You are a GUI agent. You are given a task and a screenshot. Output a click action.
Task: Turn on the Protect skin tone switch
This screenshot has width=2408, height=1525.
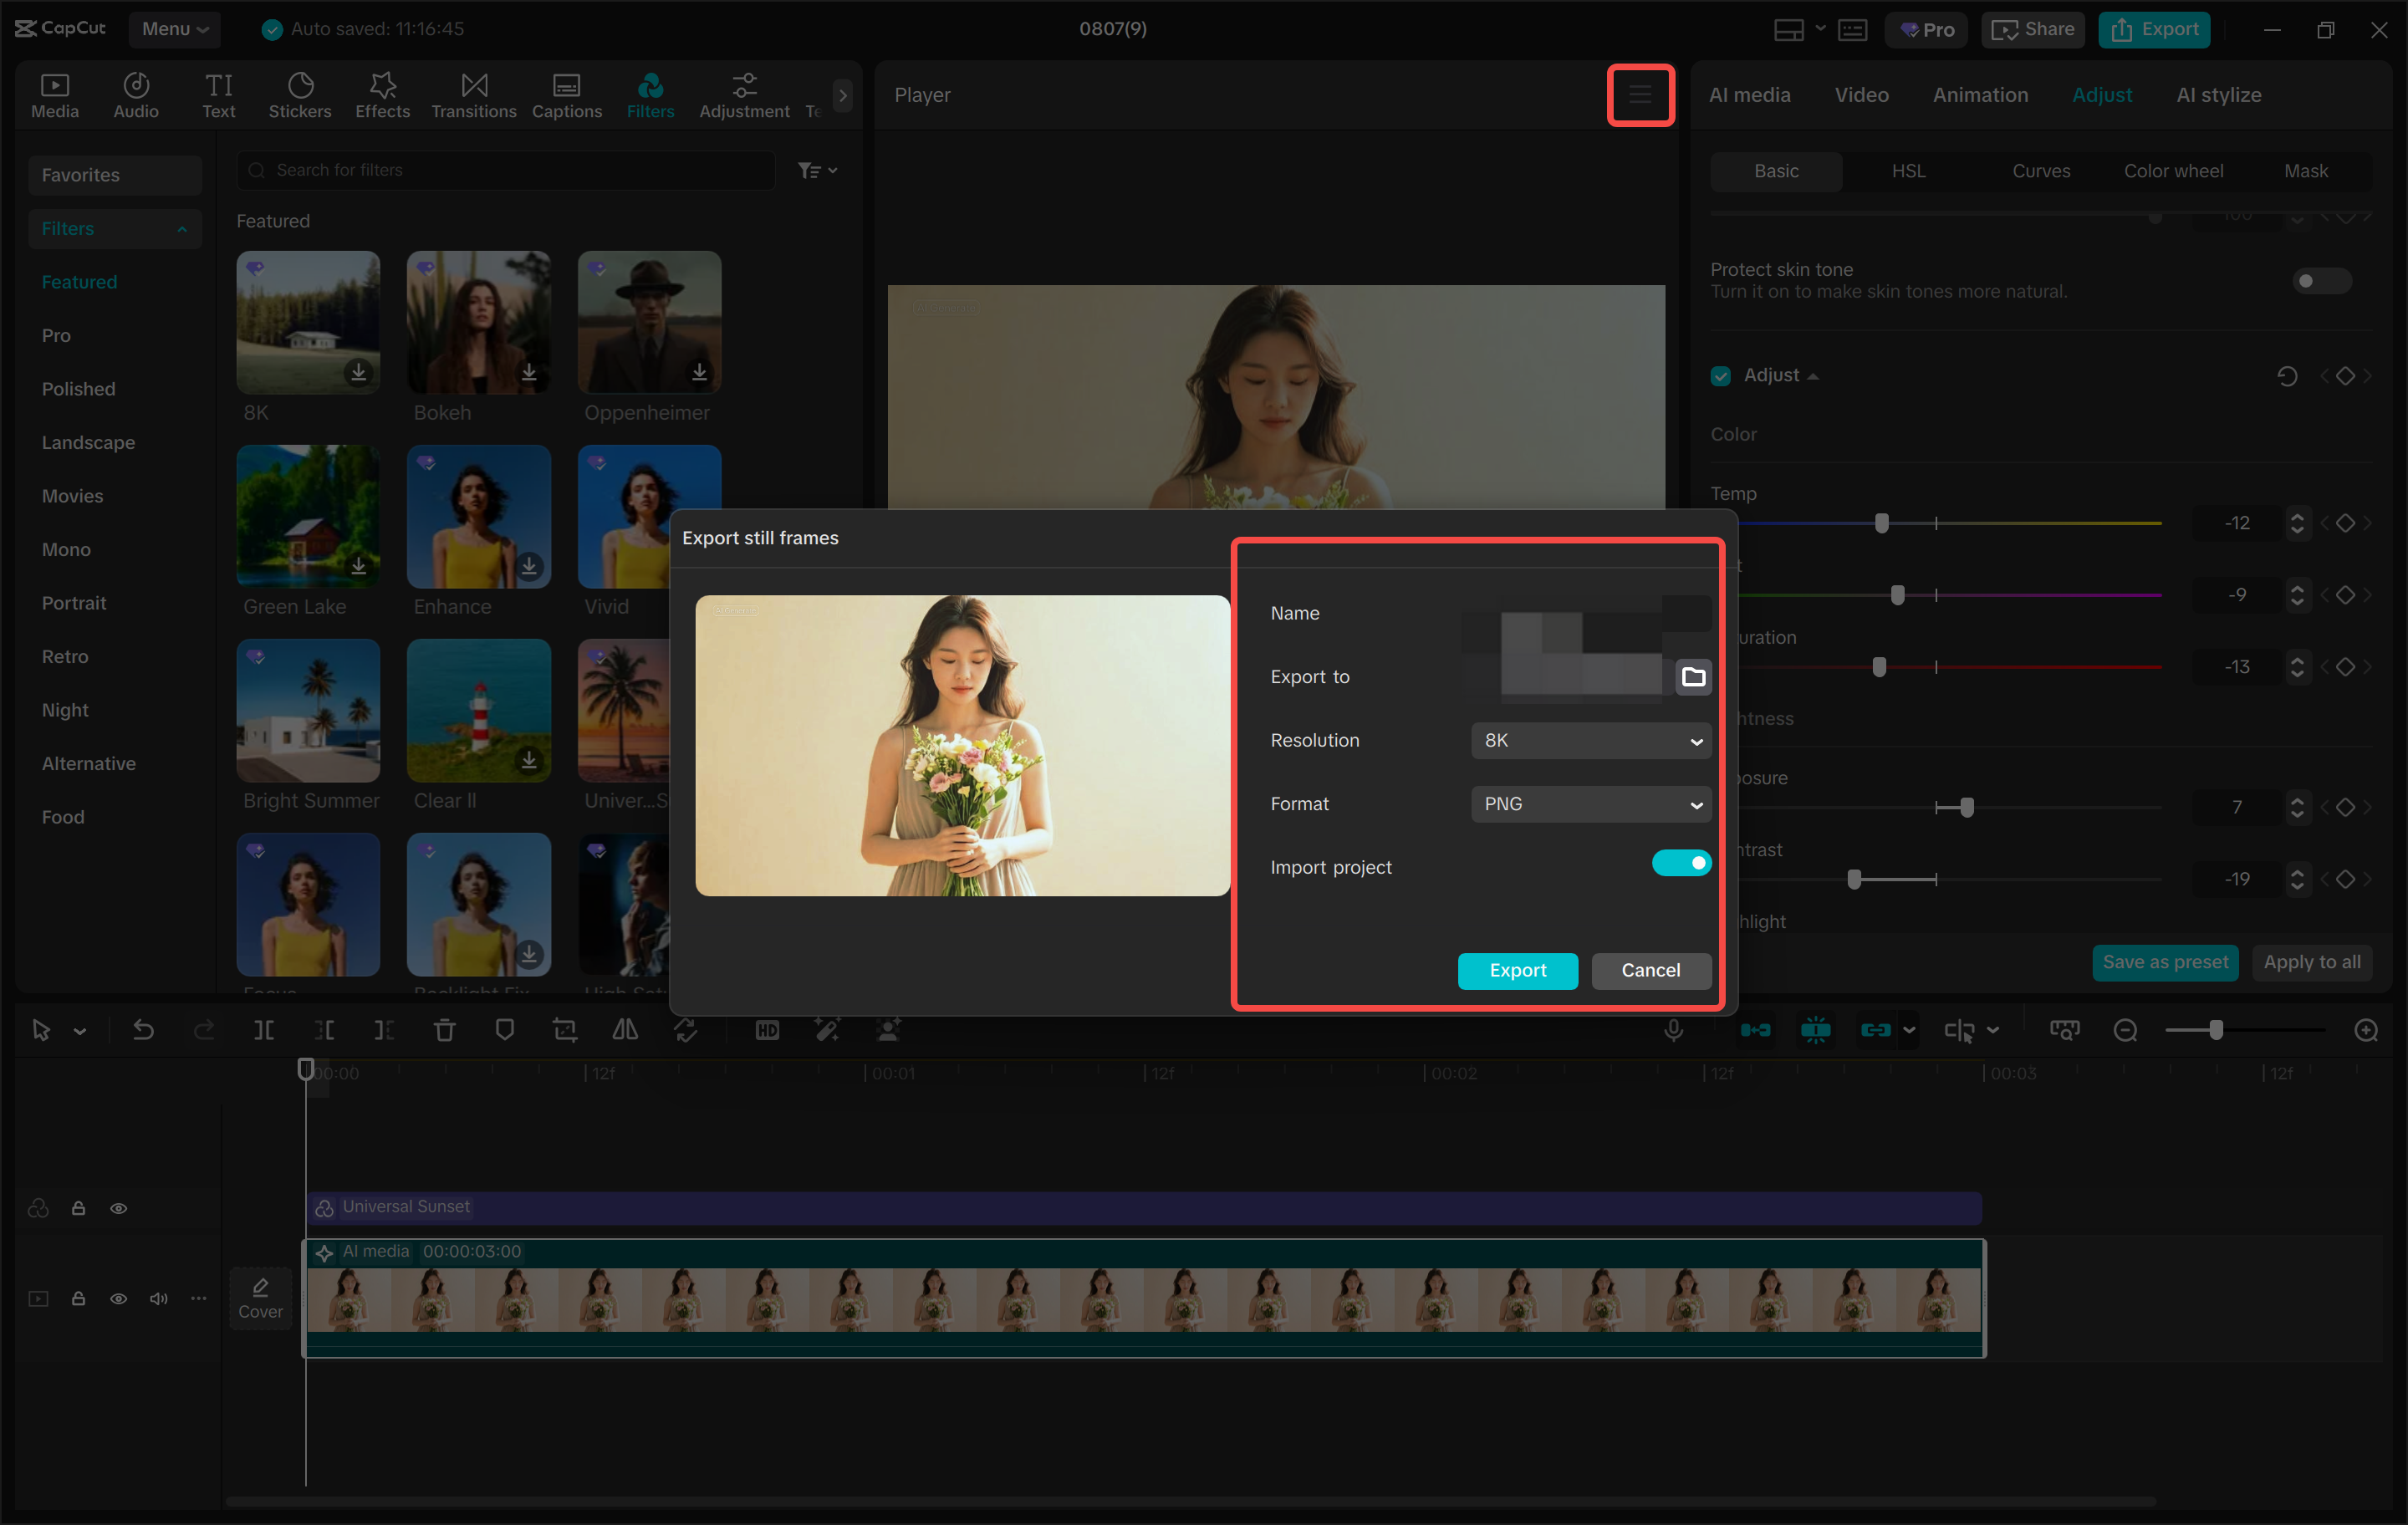tap(2321, 281)
